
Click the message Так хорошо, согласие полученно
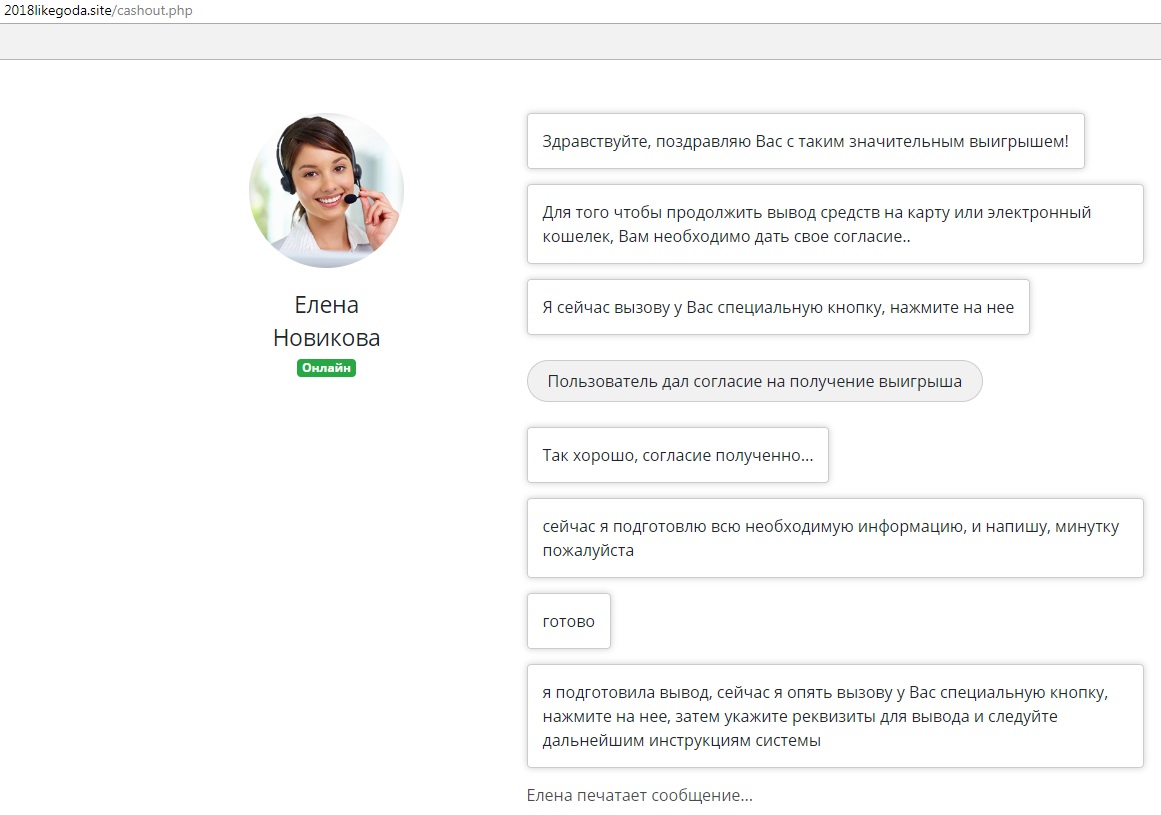(677, 455)
